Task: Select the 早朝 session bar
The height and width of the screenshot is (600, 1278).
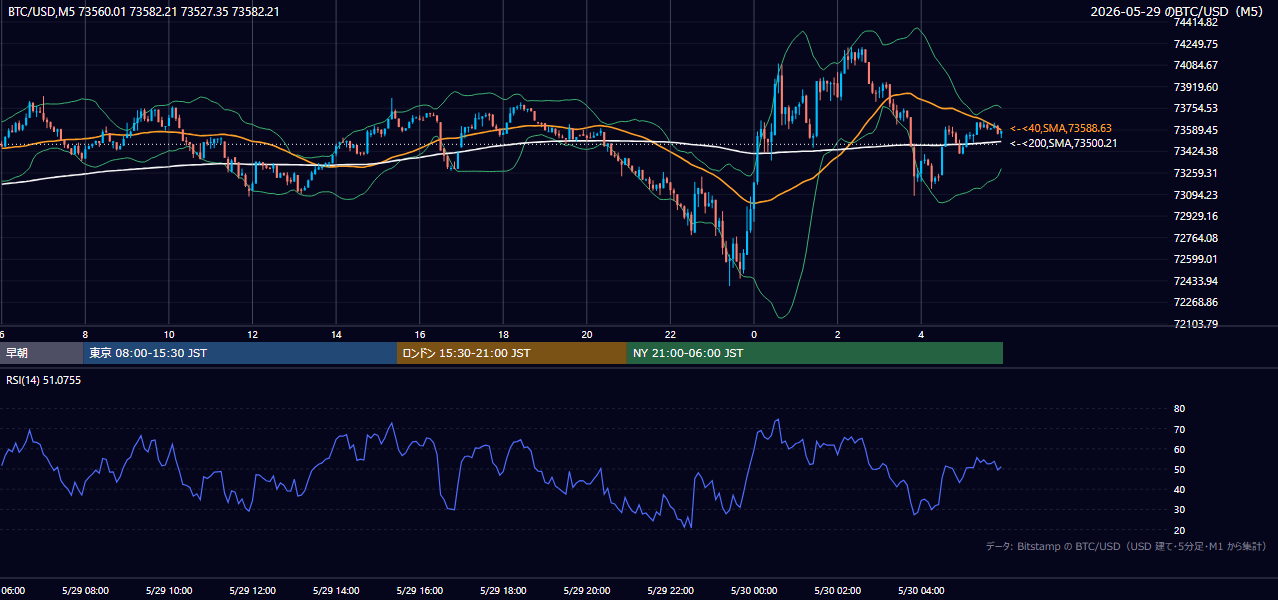Action: [41, 353]
